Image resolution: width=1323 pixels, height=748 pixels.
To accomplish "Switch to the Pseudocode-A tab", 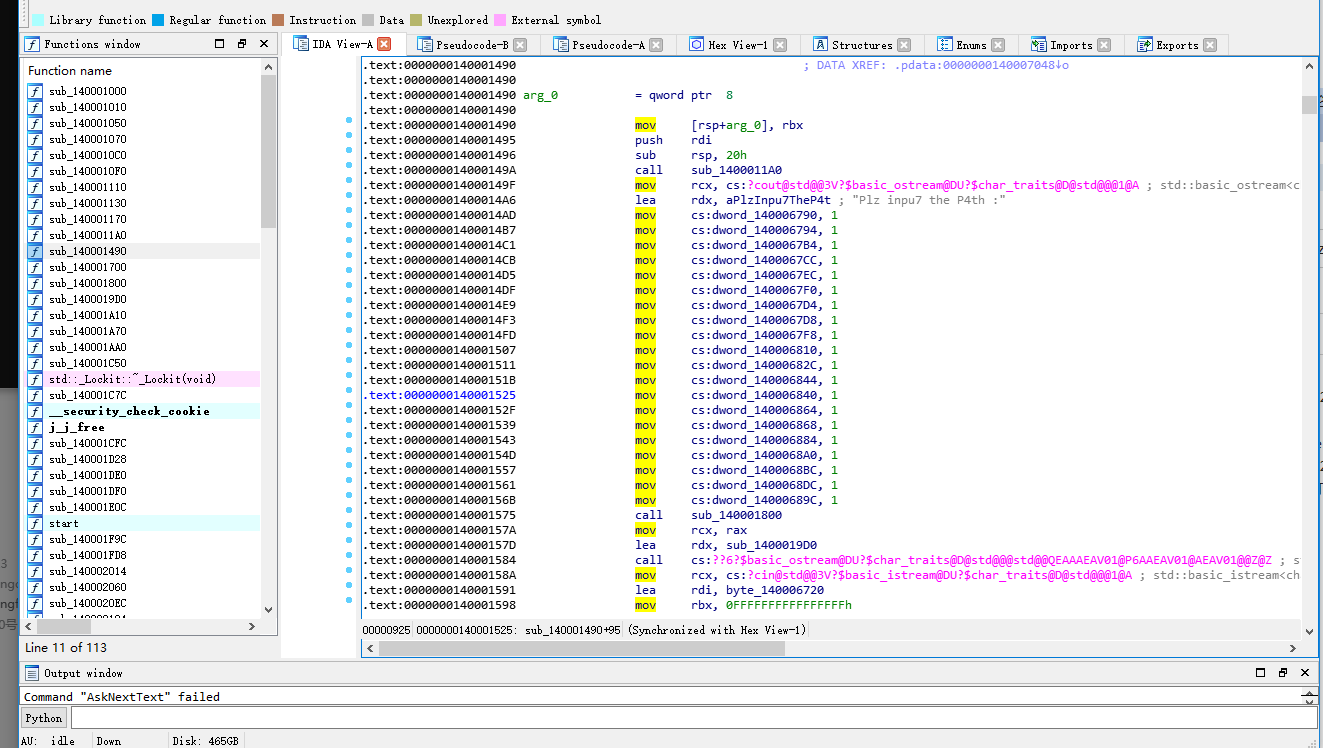I will click(x=607, y=45).
